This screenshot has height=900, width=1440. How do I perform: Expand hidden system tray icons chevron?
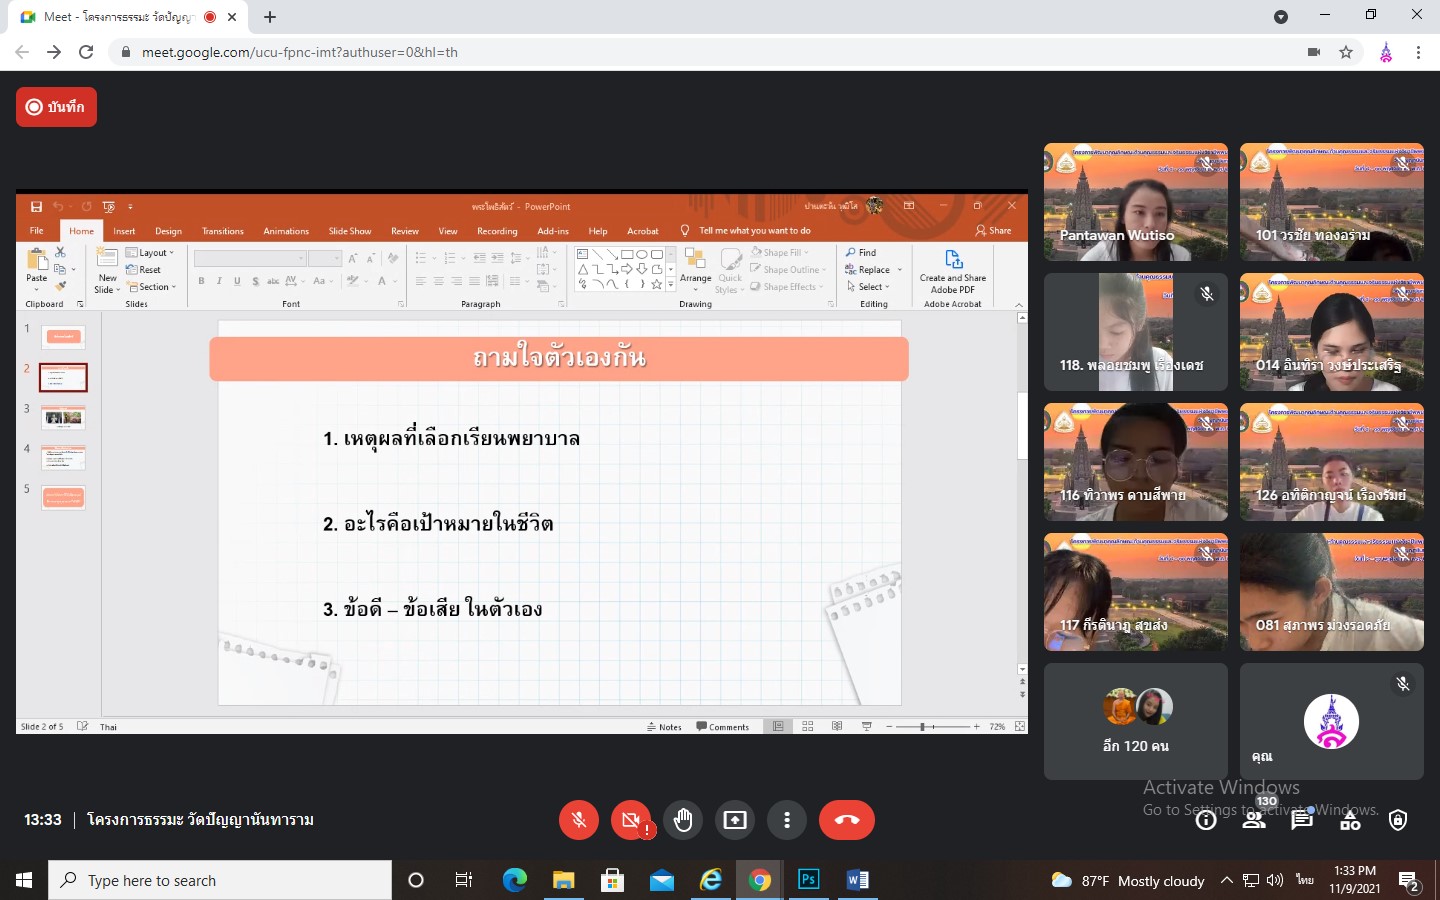tap(1226, 881)
